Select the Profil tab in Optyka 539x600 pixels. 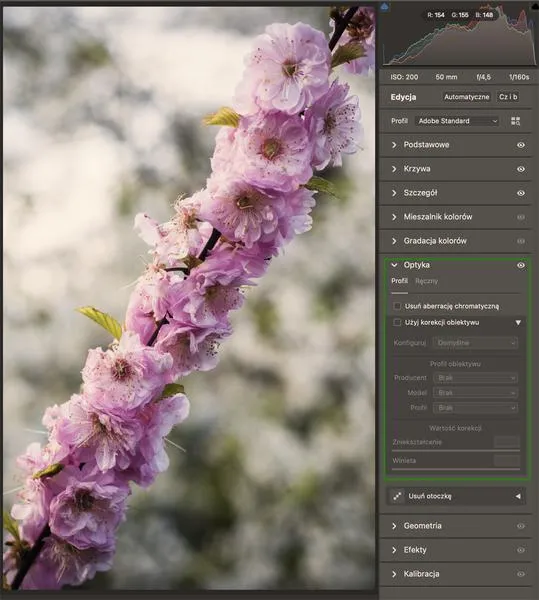coord(399,281)
